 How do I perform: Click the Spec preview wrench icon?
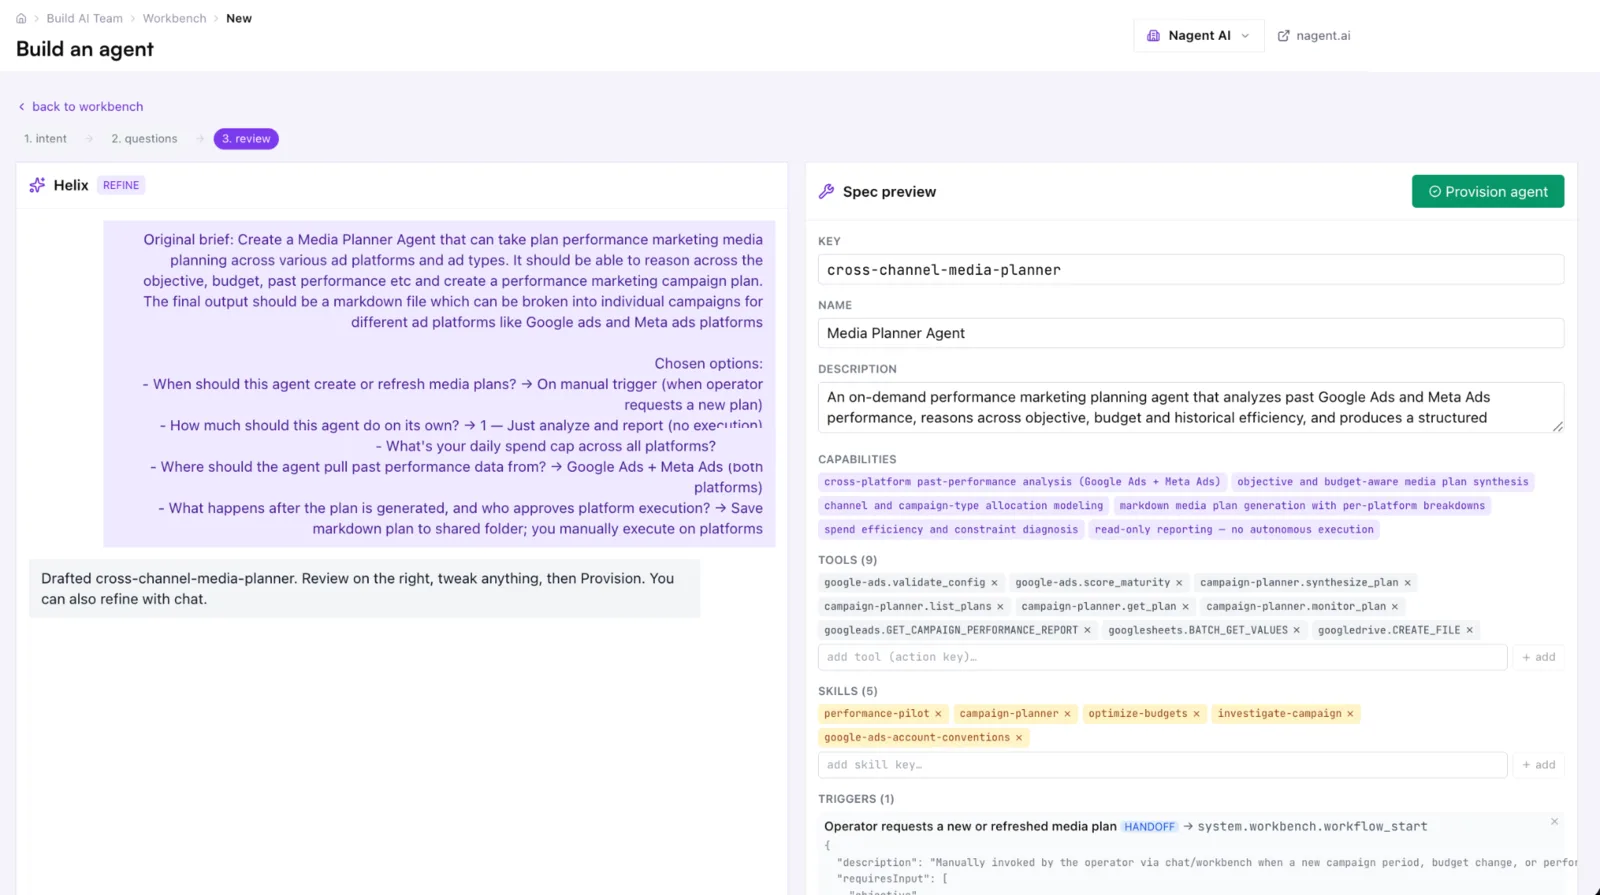pyautogui.click(x=826, y=192)
